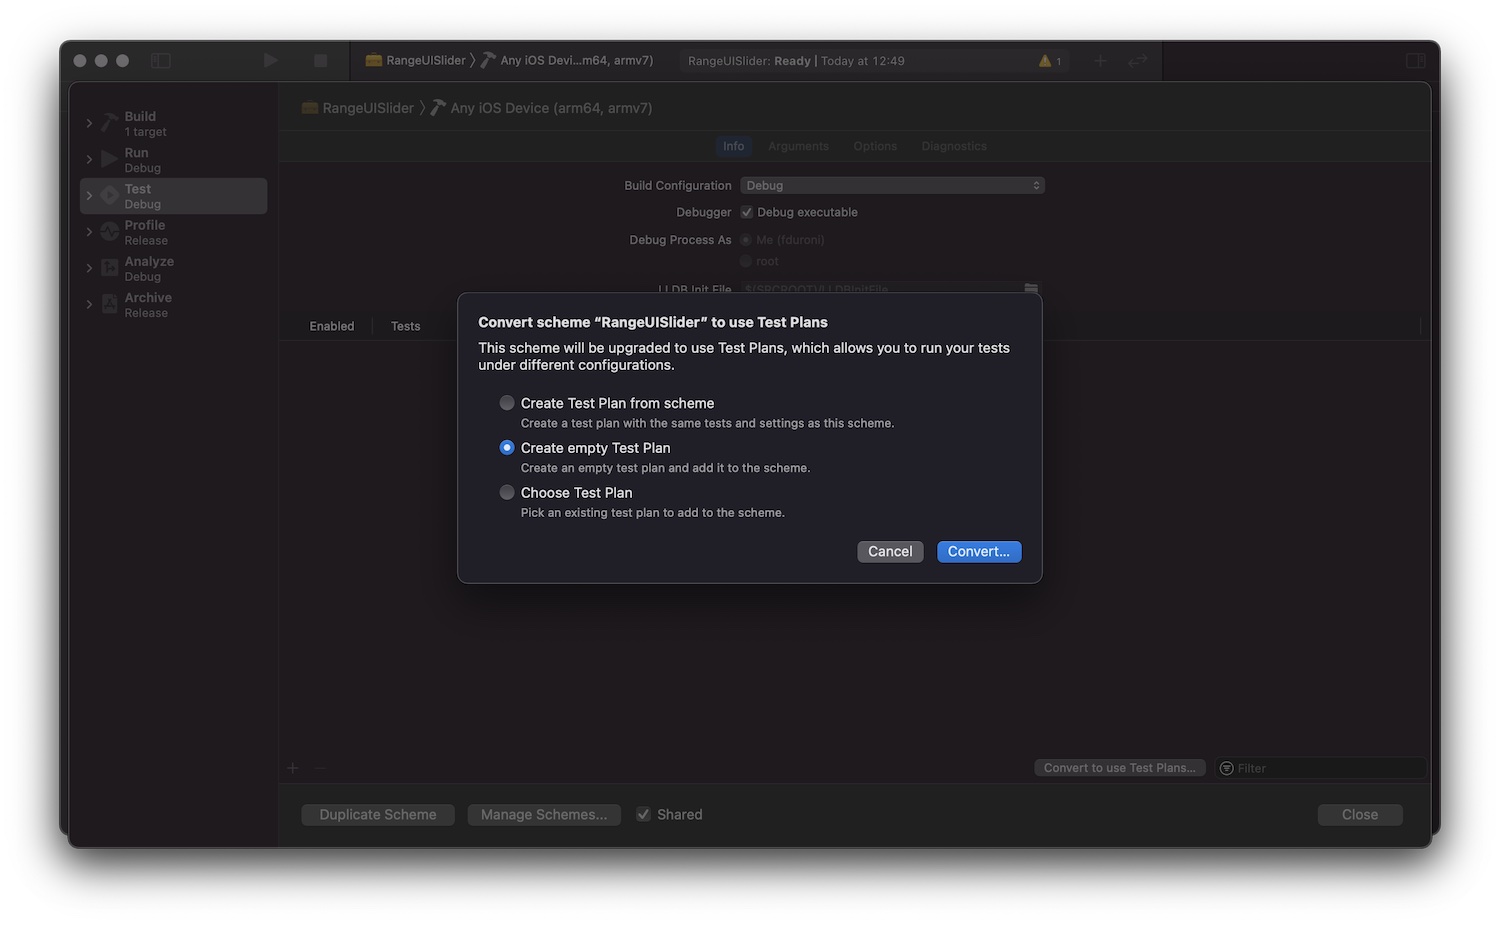The height and width of the screenshot is (927, 1500).
Task: Click the filter icon beside Filter field
Action: coord(1227,768)
